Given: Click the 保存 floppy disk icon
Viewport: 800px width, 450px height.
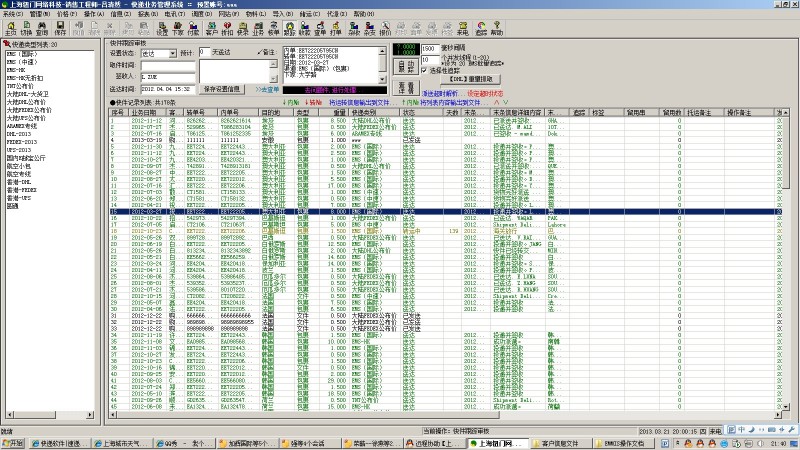Looking at the screenshot, I should coord(60,28).
